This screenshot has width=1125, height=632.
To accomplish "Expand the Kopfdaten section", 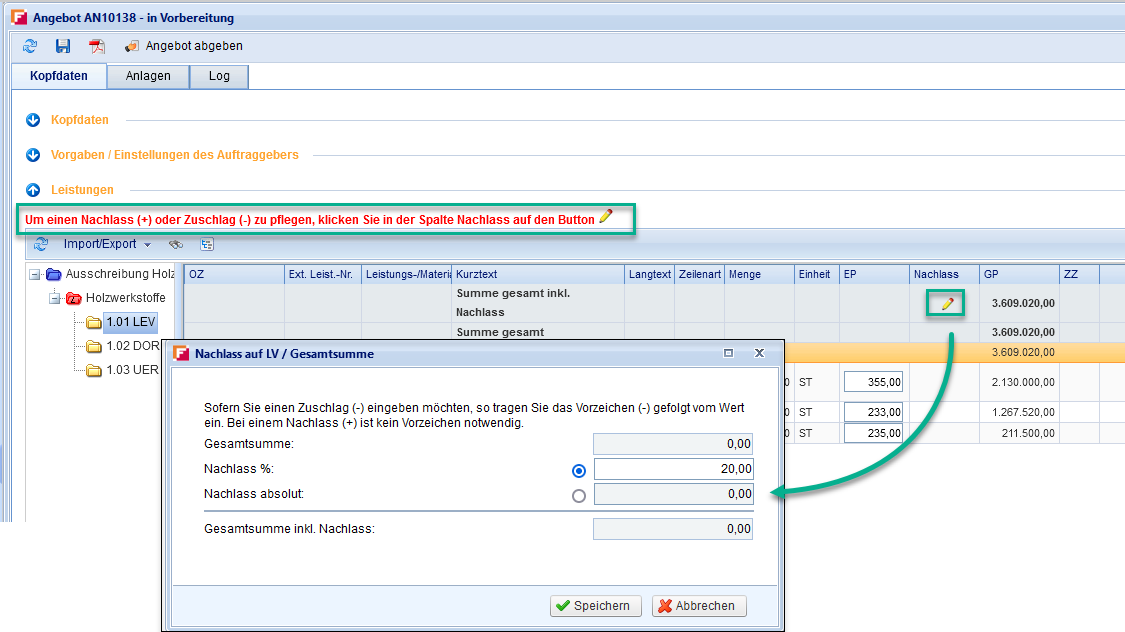I will tap(32, 120).
